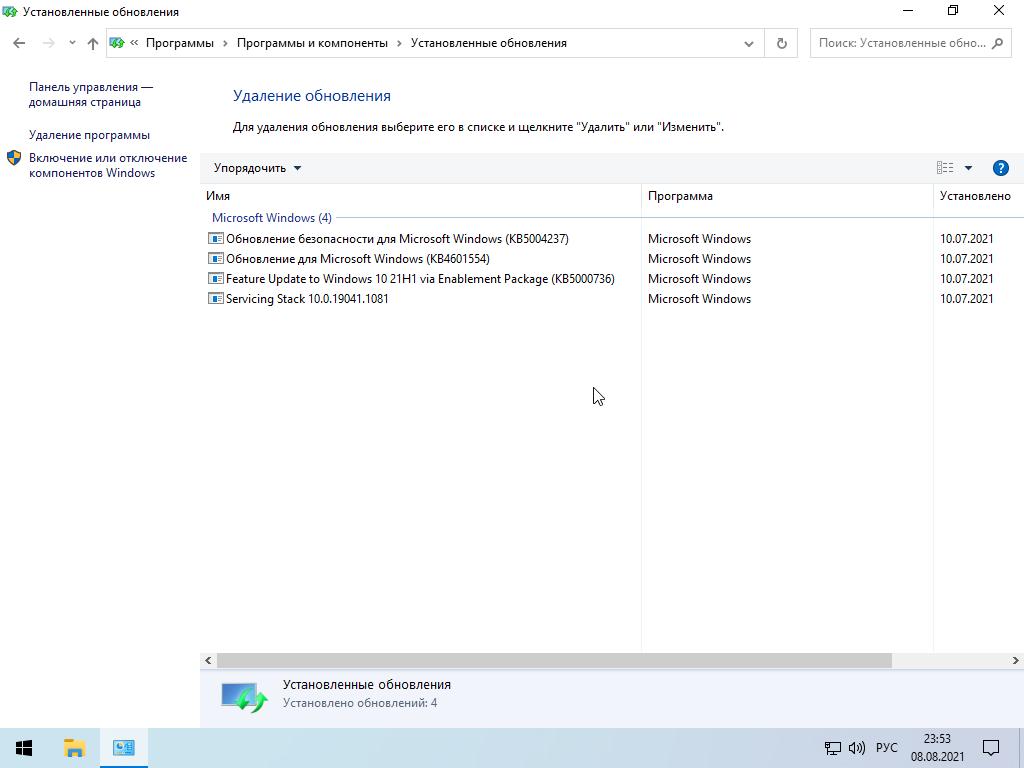
Task: Click the search installed updates field
Action: tap(900, 43)
